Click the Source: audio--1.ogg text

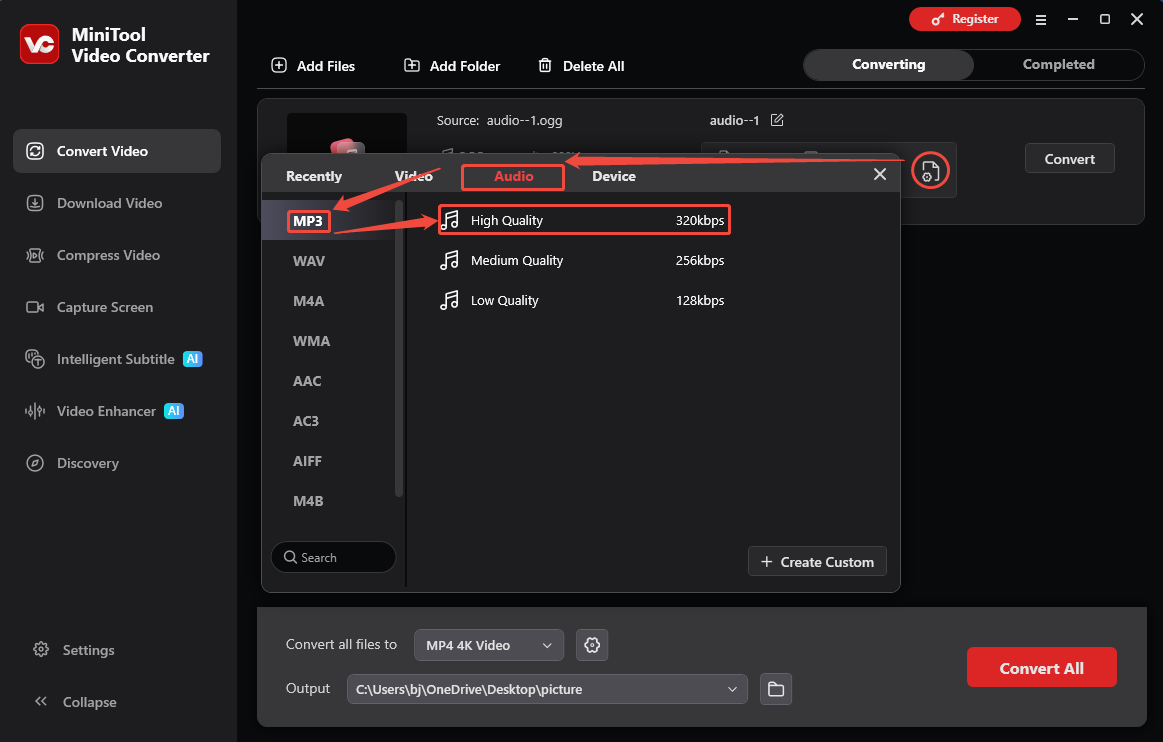499,120
